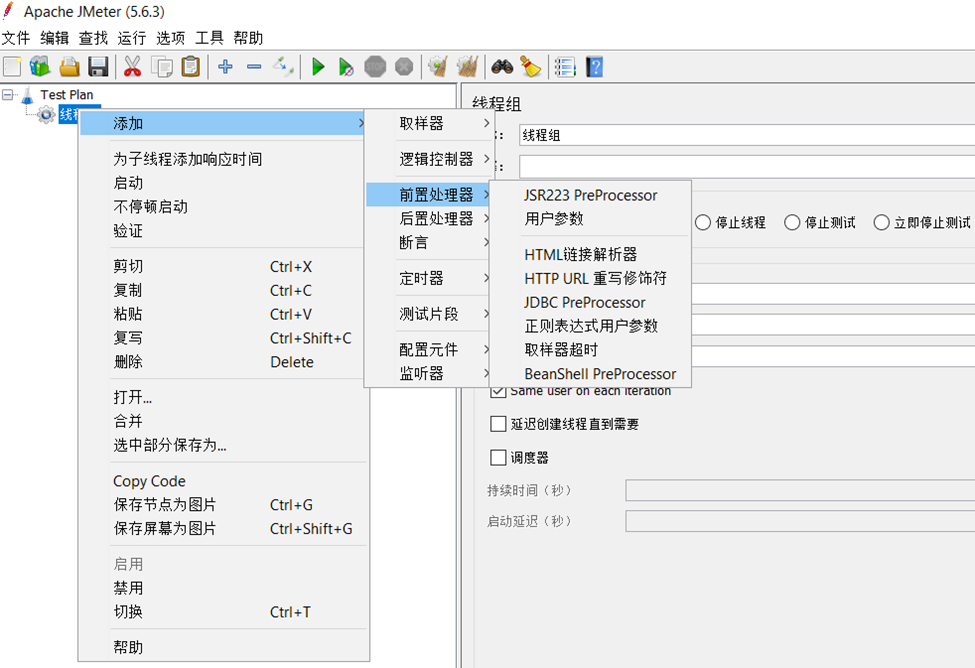Open the 编辑 menu
Viewport: 975px width, 668px height.
click(x=54, y=38)
